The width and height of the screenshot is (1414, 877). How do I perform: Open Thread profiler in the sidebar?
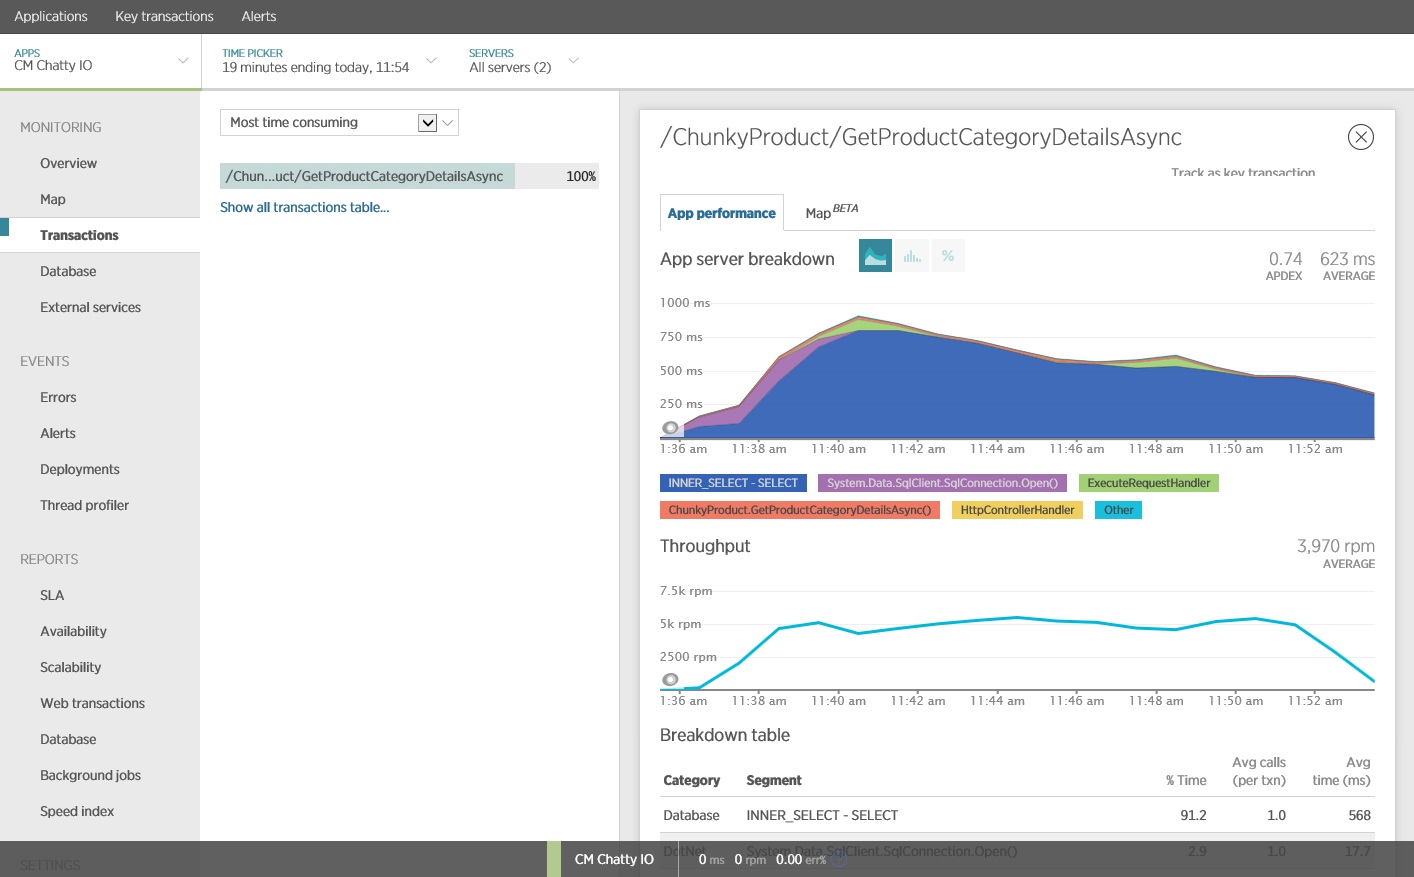(x=84, y=506)
